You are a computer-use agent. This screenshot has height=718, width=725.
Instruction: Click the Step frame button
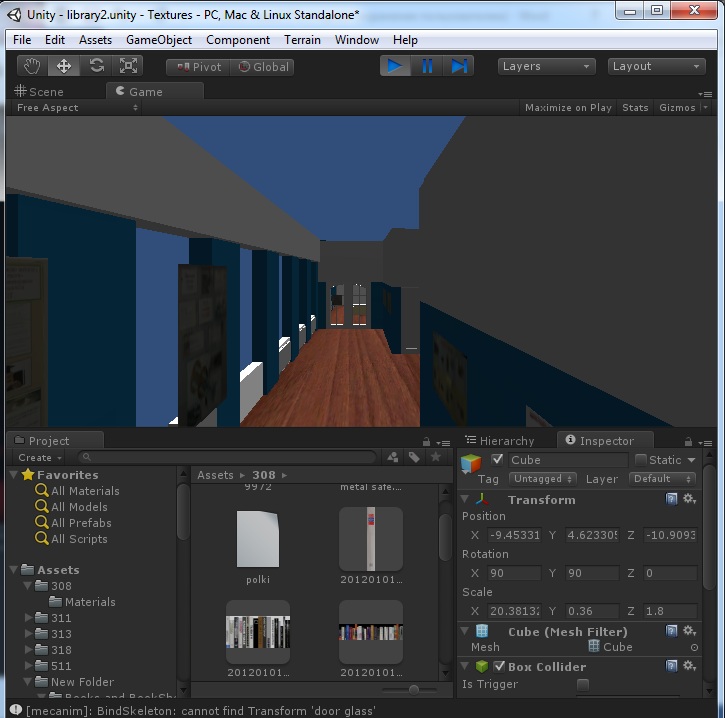point(459,66)
